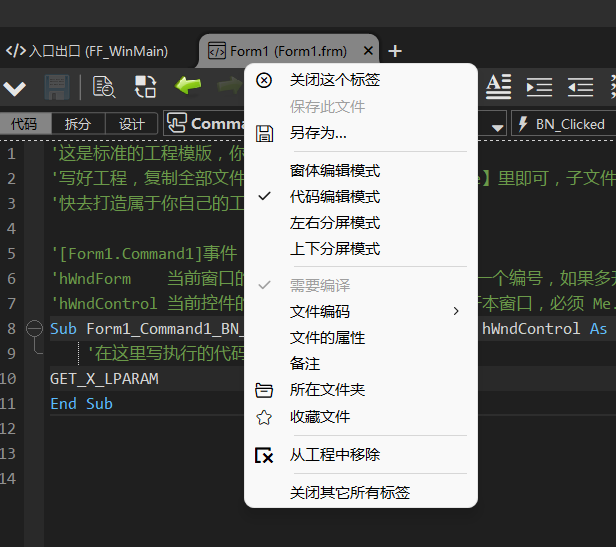Image resolution: width=616 pixels, height=547 pixels.
Task: Click the replace/swap icon in toolbar
Action: point(145,87)
